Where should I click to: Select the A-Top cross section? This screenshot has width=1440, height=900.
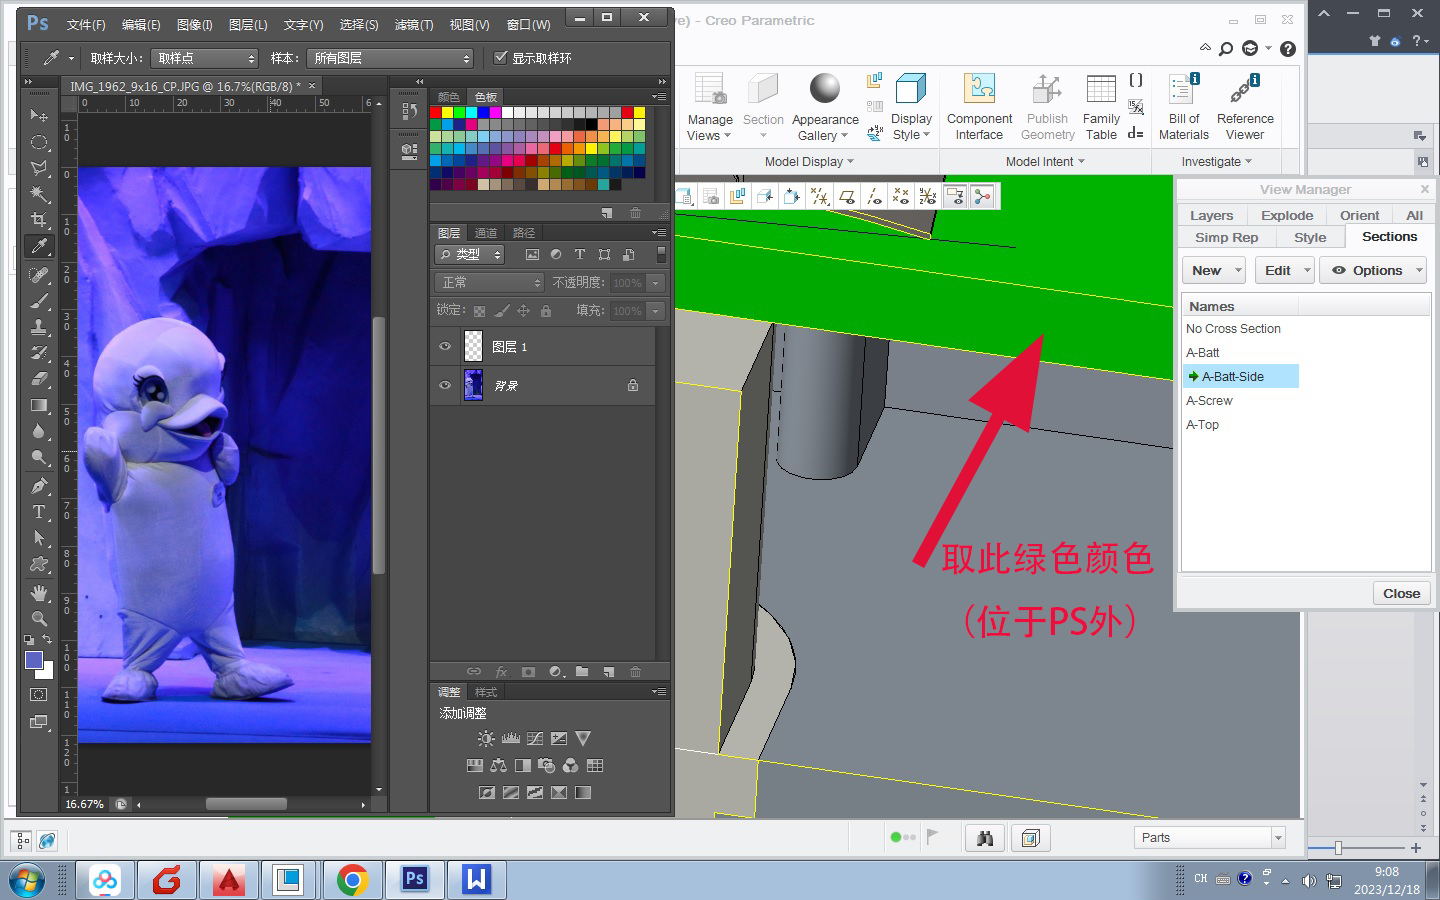click(1202, 424)
